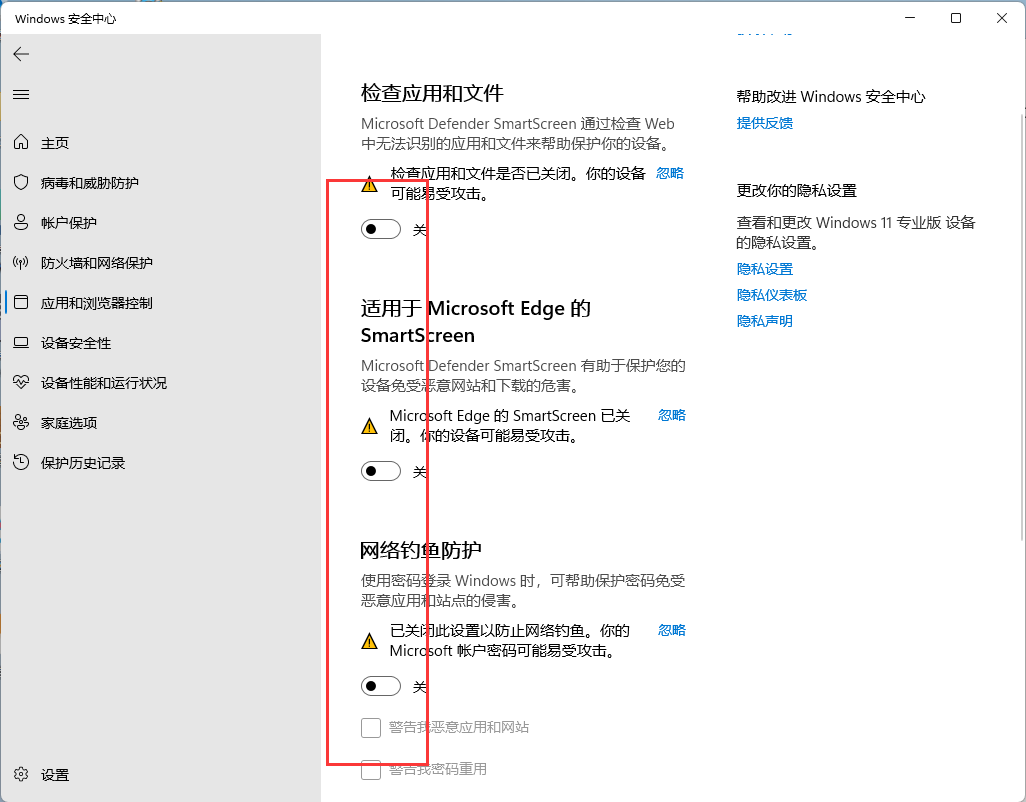Open the 隐私仪表板 link

pos(772,295)
